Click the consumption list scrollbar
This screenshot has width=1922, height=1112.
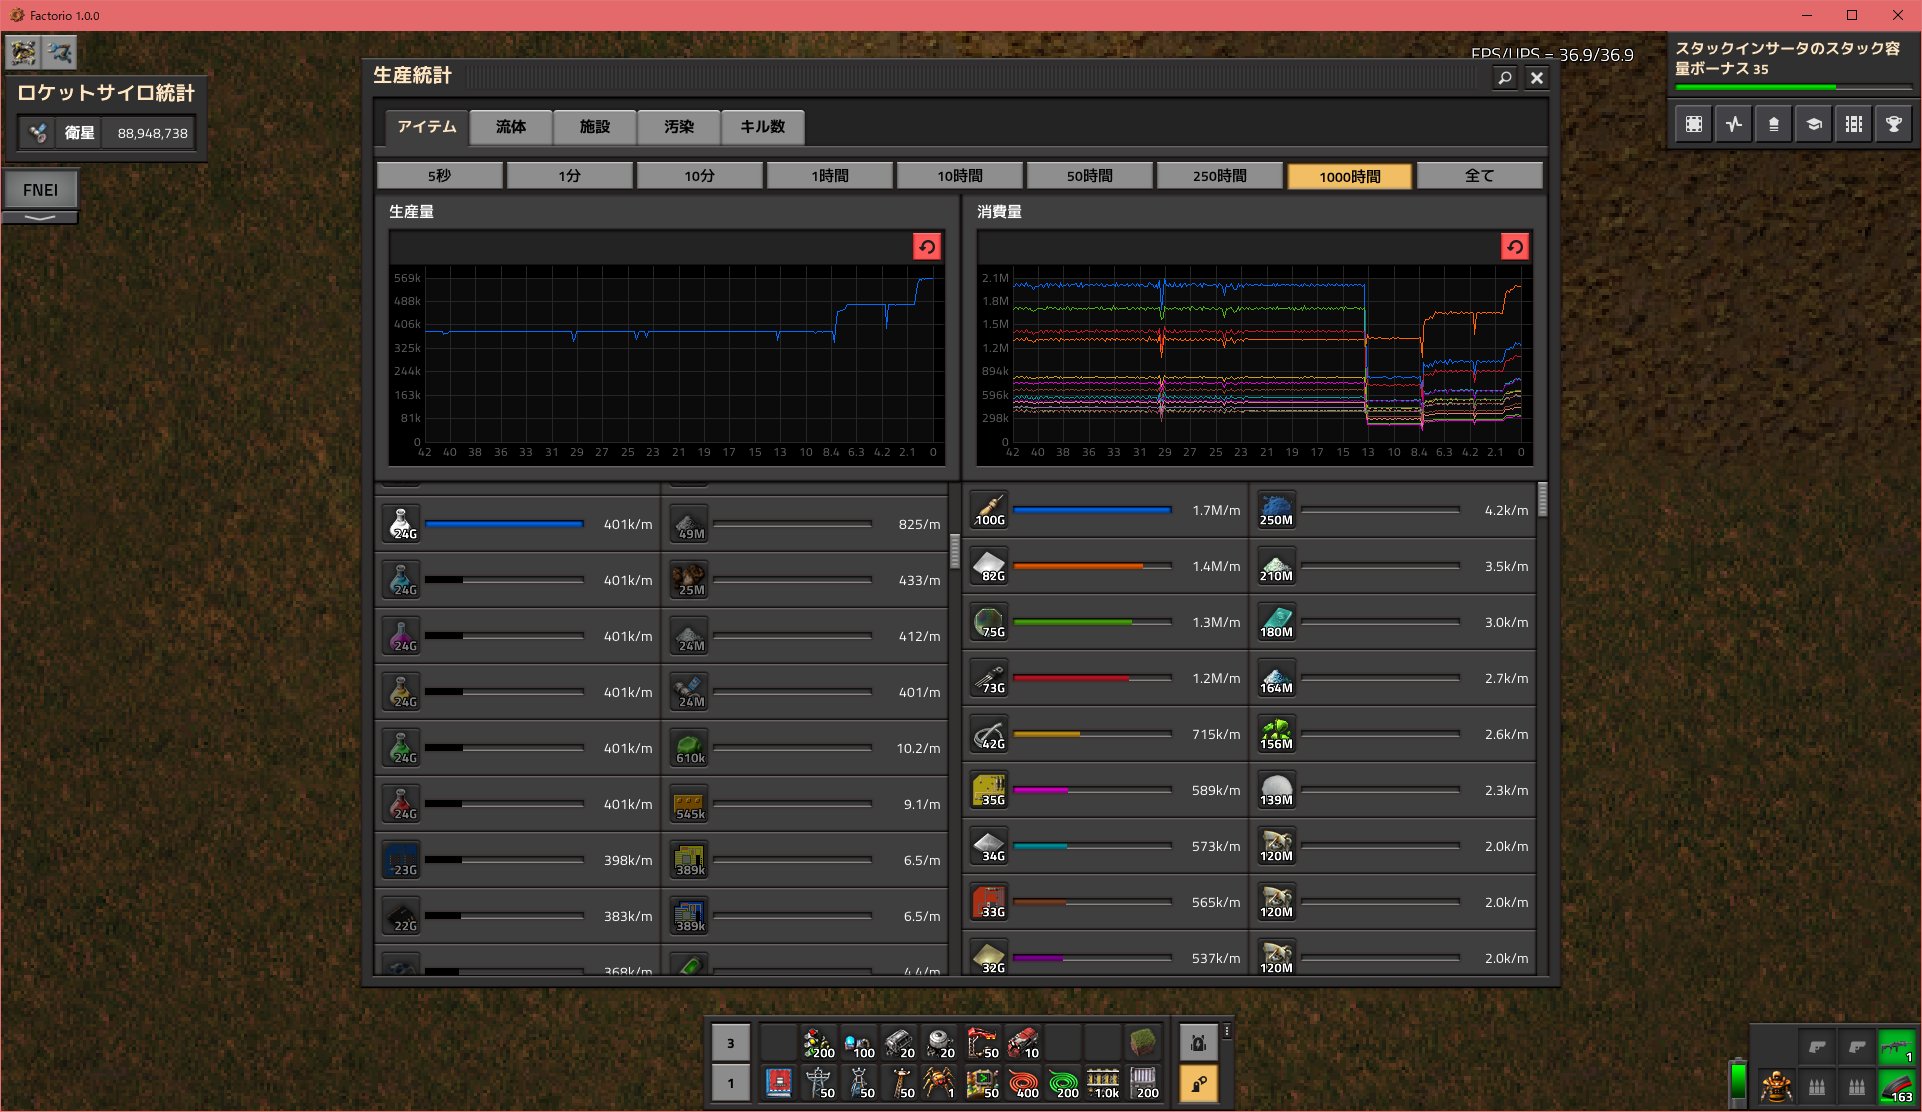pyautogui.click(x=1543, y=500)
